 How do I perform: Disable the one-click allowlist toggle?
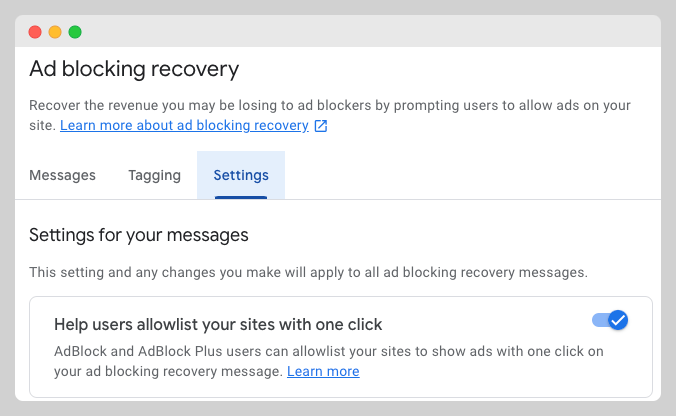(610, 320)
